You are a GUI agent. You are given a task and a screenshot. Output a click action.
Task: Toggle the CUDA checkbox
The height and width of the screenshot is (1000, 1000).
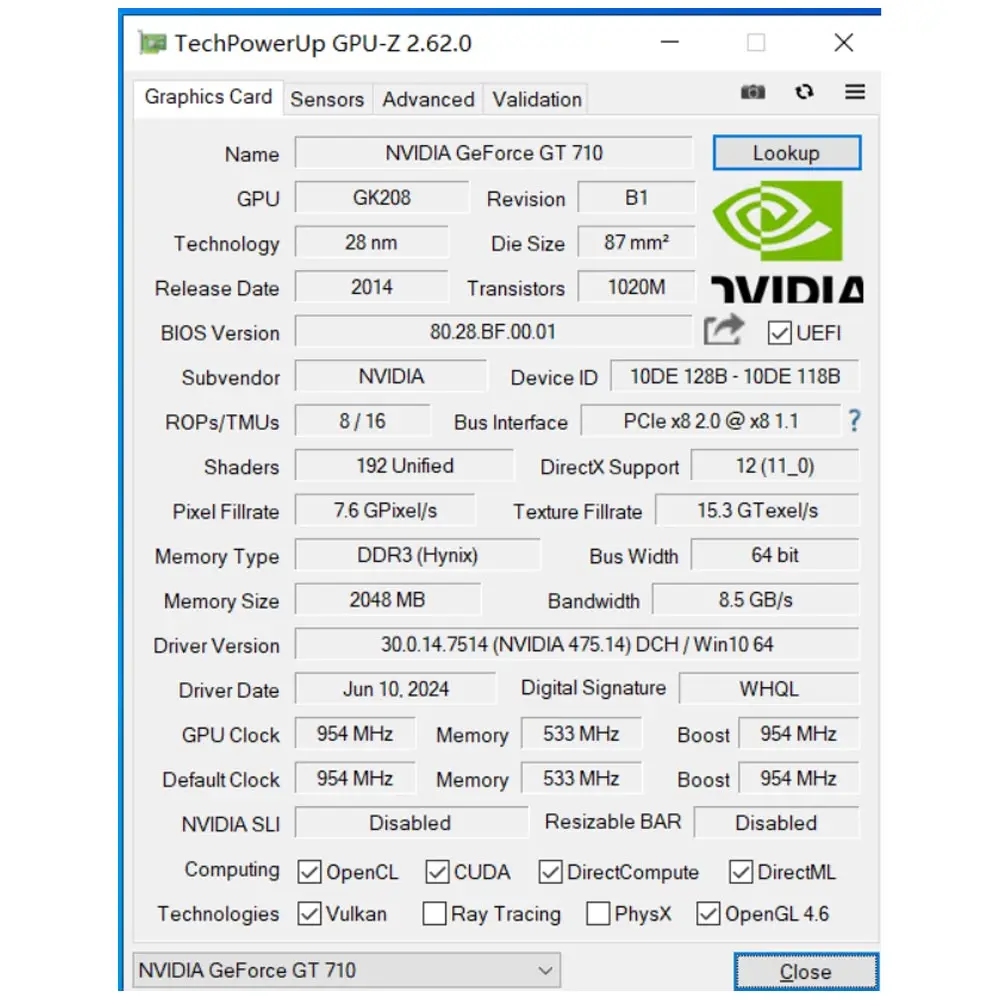tap(437, 872)
